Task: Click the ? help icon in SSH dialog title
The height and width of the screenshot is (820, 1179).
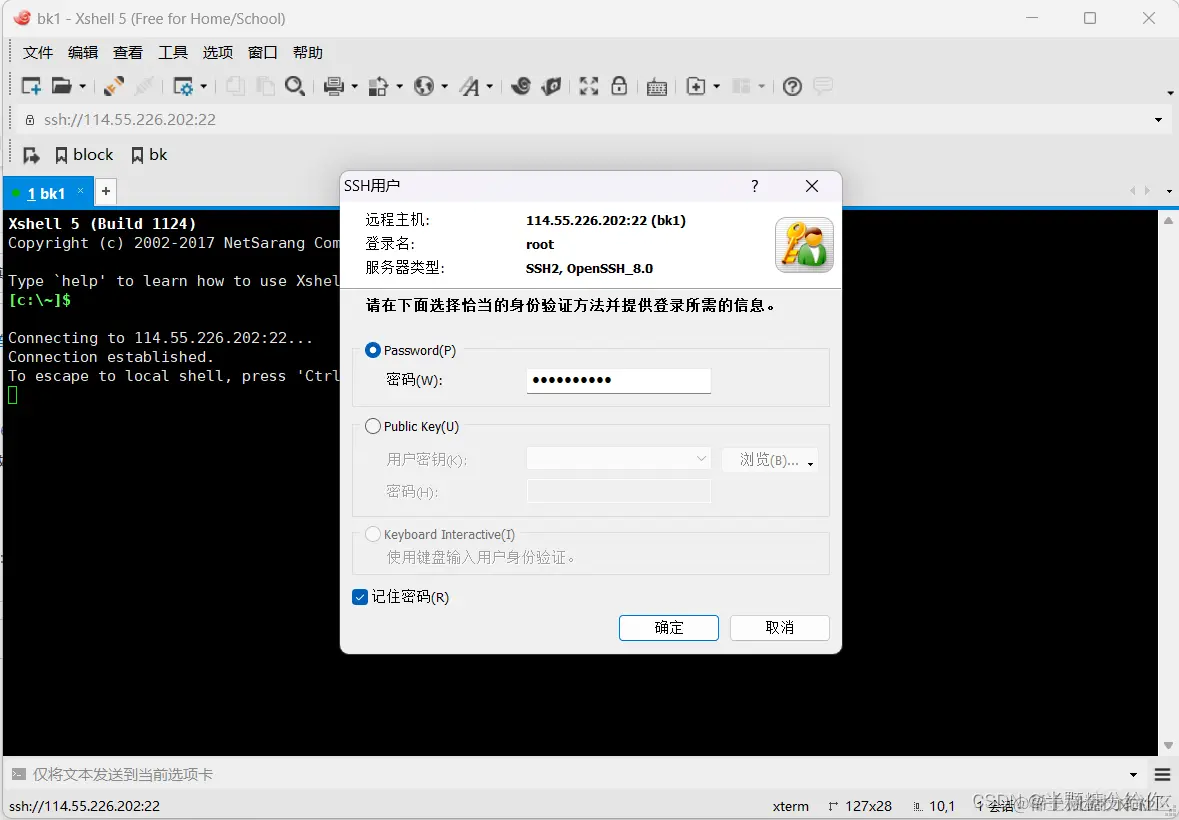Action: click(755, 186)
